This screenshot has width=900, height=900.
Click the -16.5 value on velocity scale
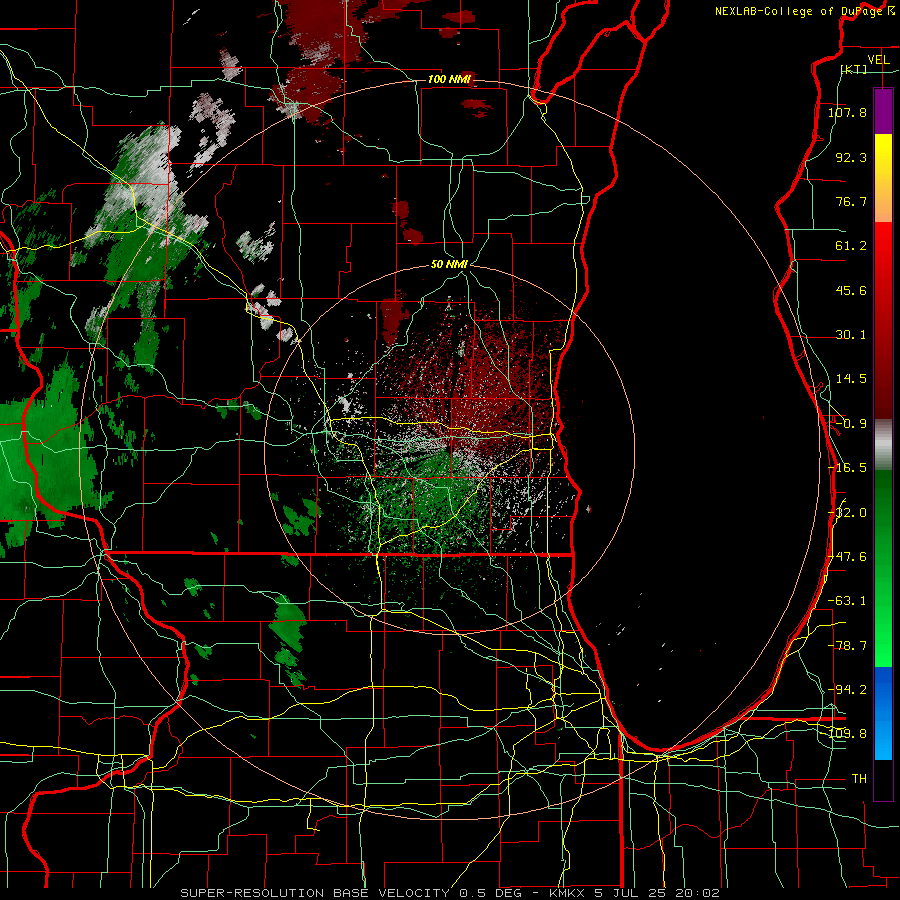[x=847, y=468]
